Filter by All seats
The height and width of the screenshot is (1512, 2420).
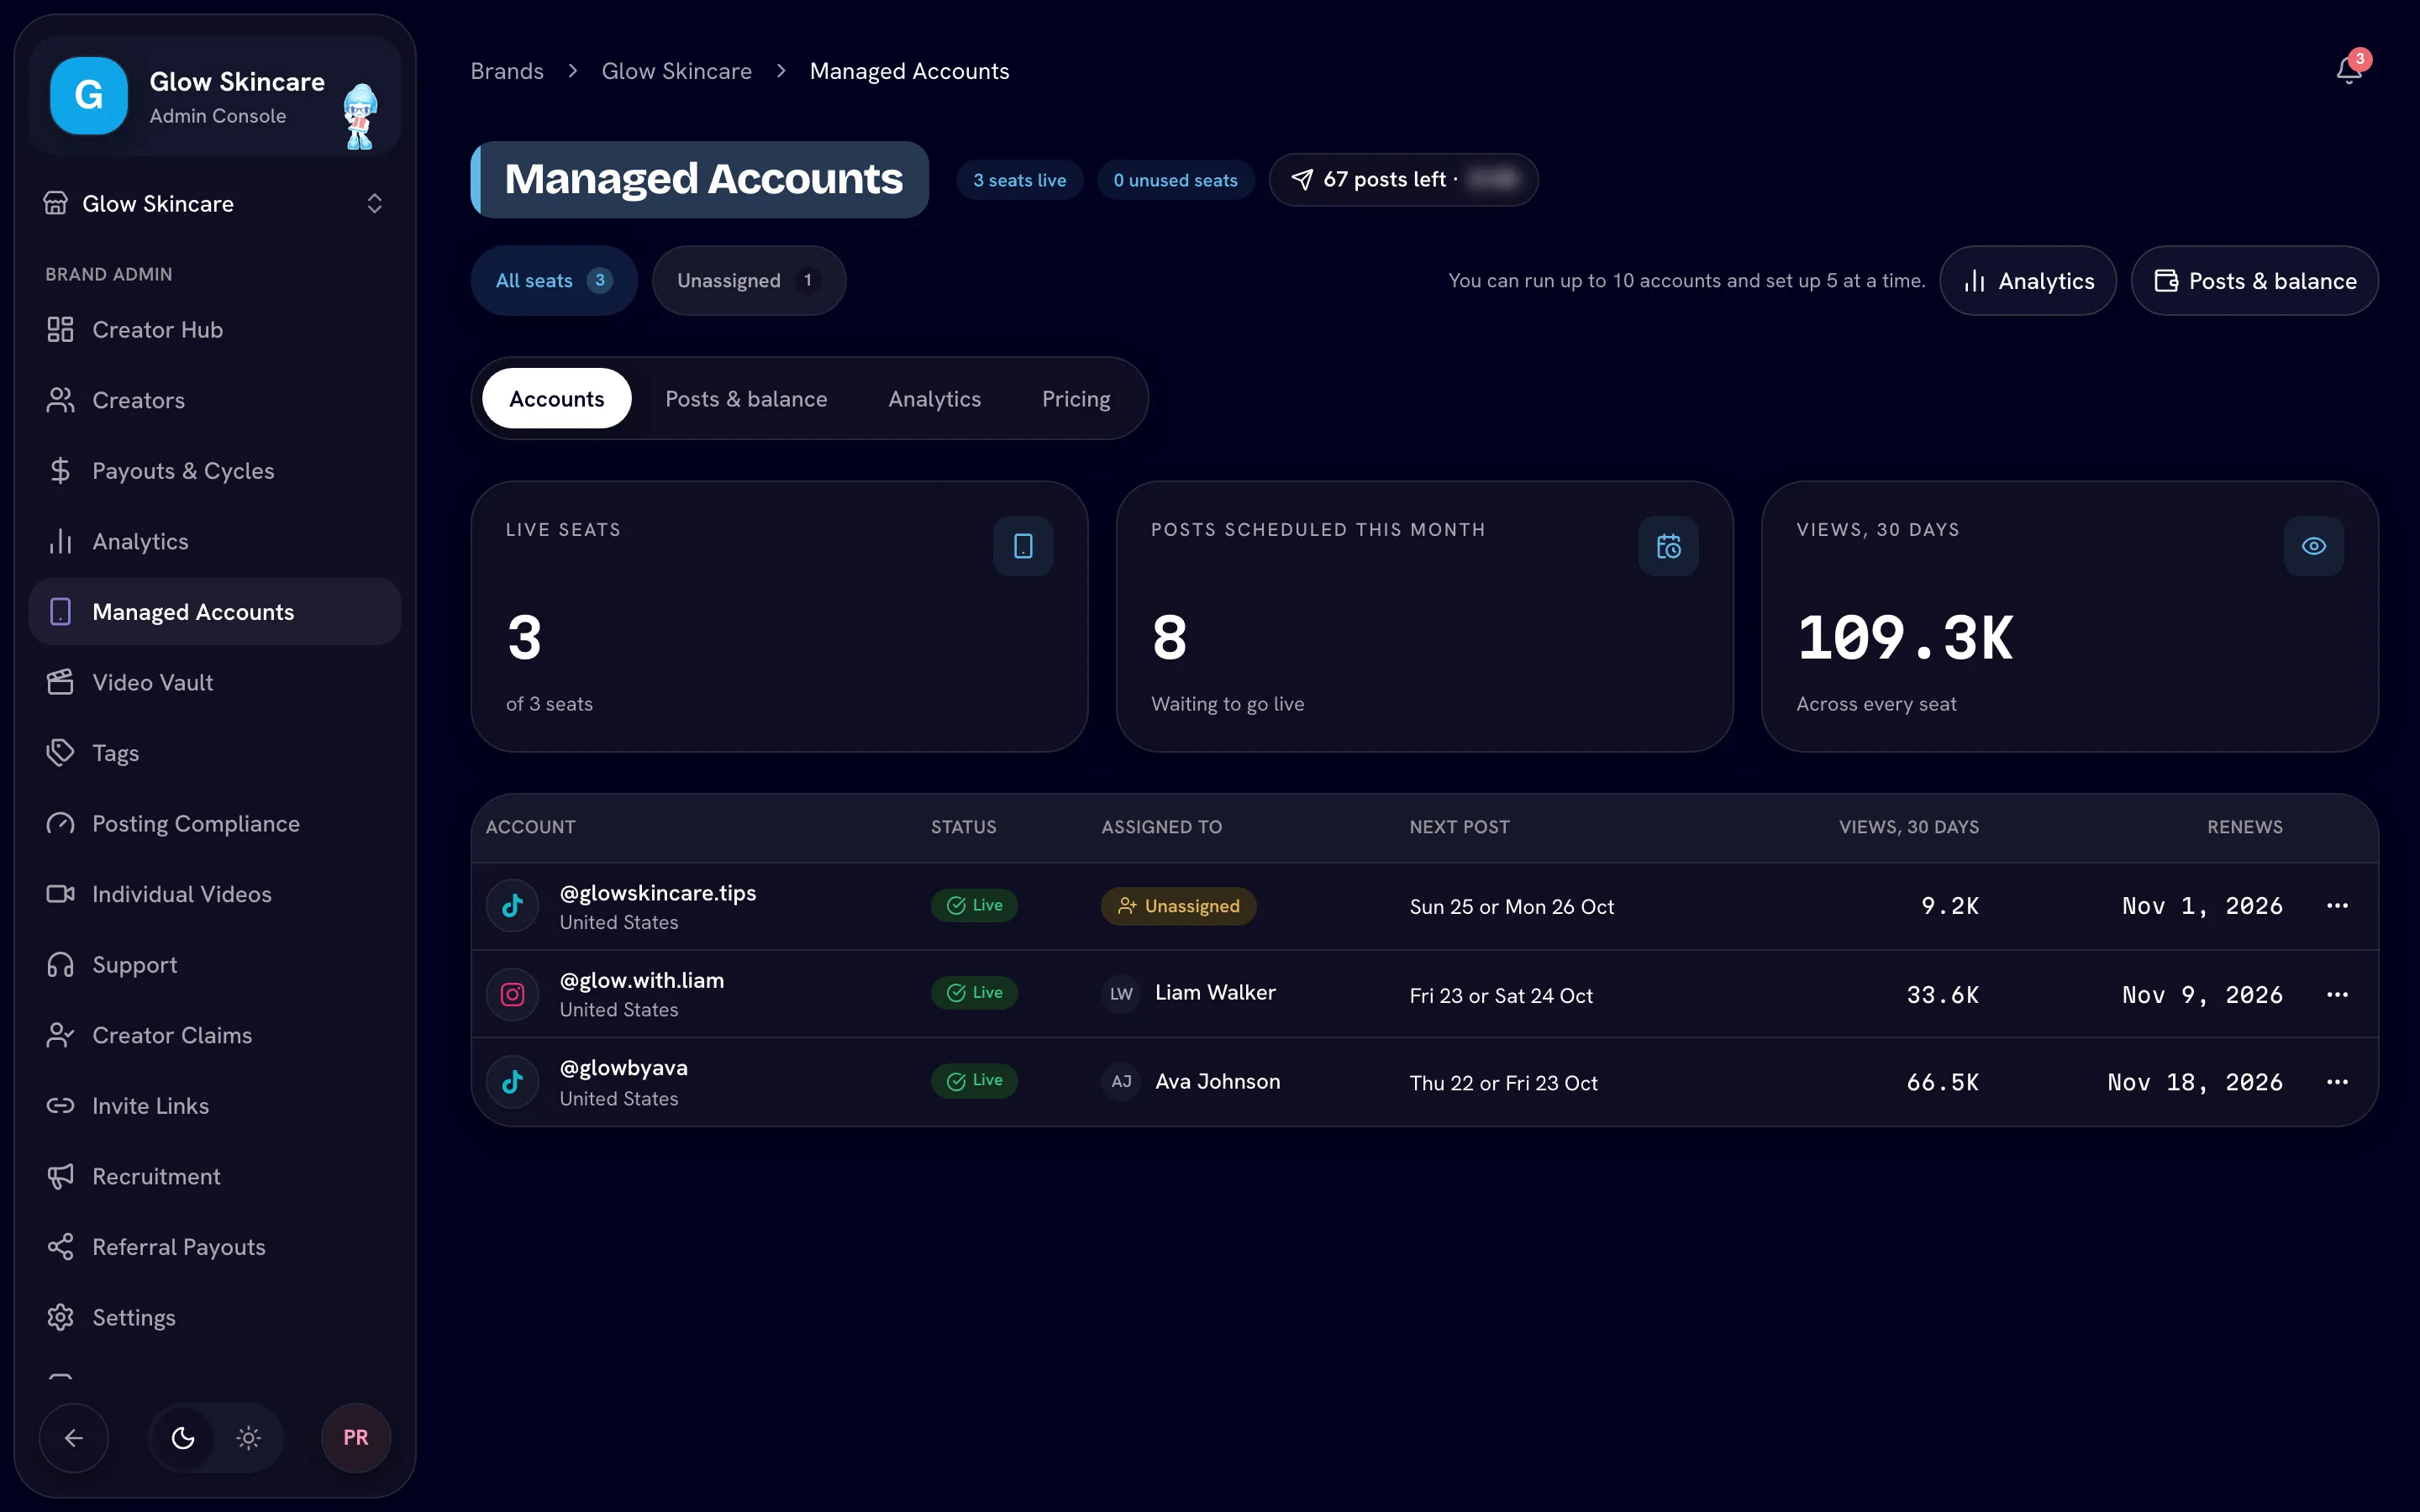pyautogui.click(x=554, y=281)
